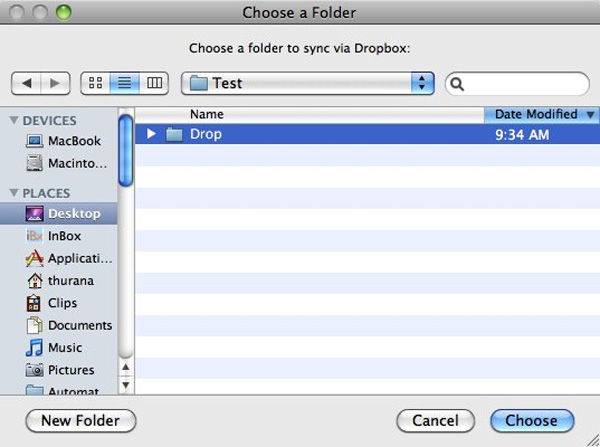
Task: Go forward with the right arrow button
Action: (55, 83)
